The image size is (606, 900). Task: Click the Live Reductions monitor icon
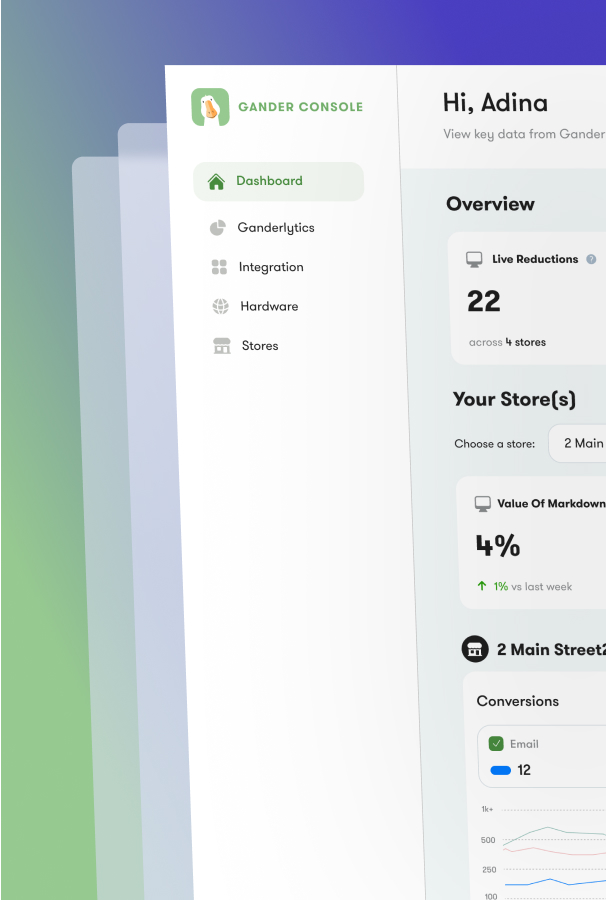[x=474, y=259]
